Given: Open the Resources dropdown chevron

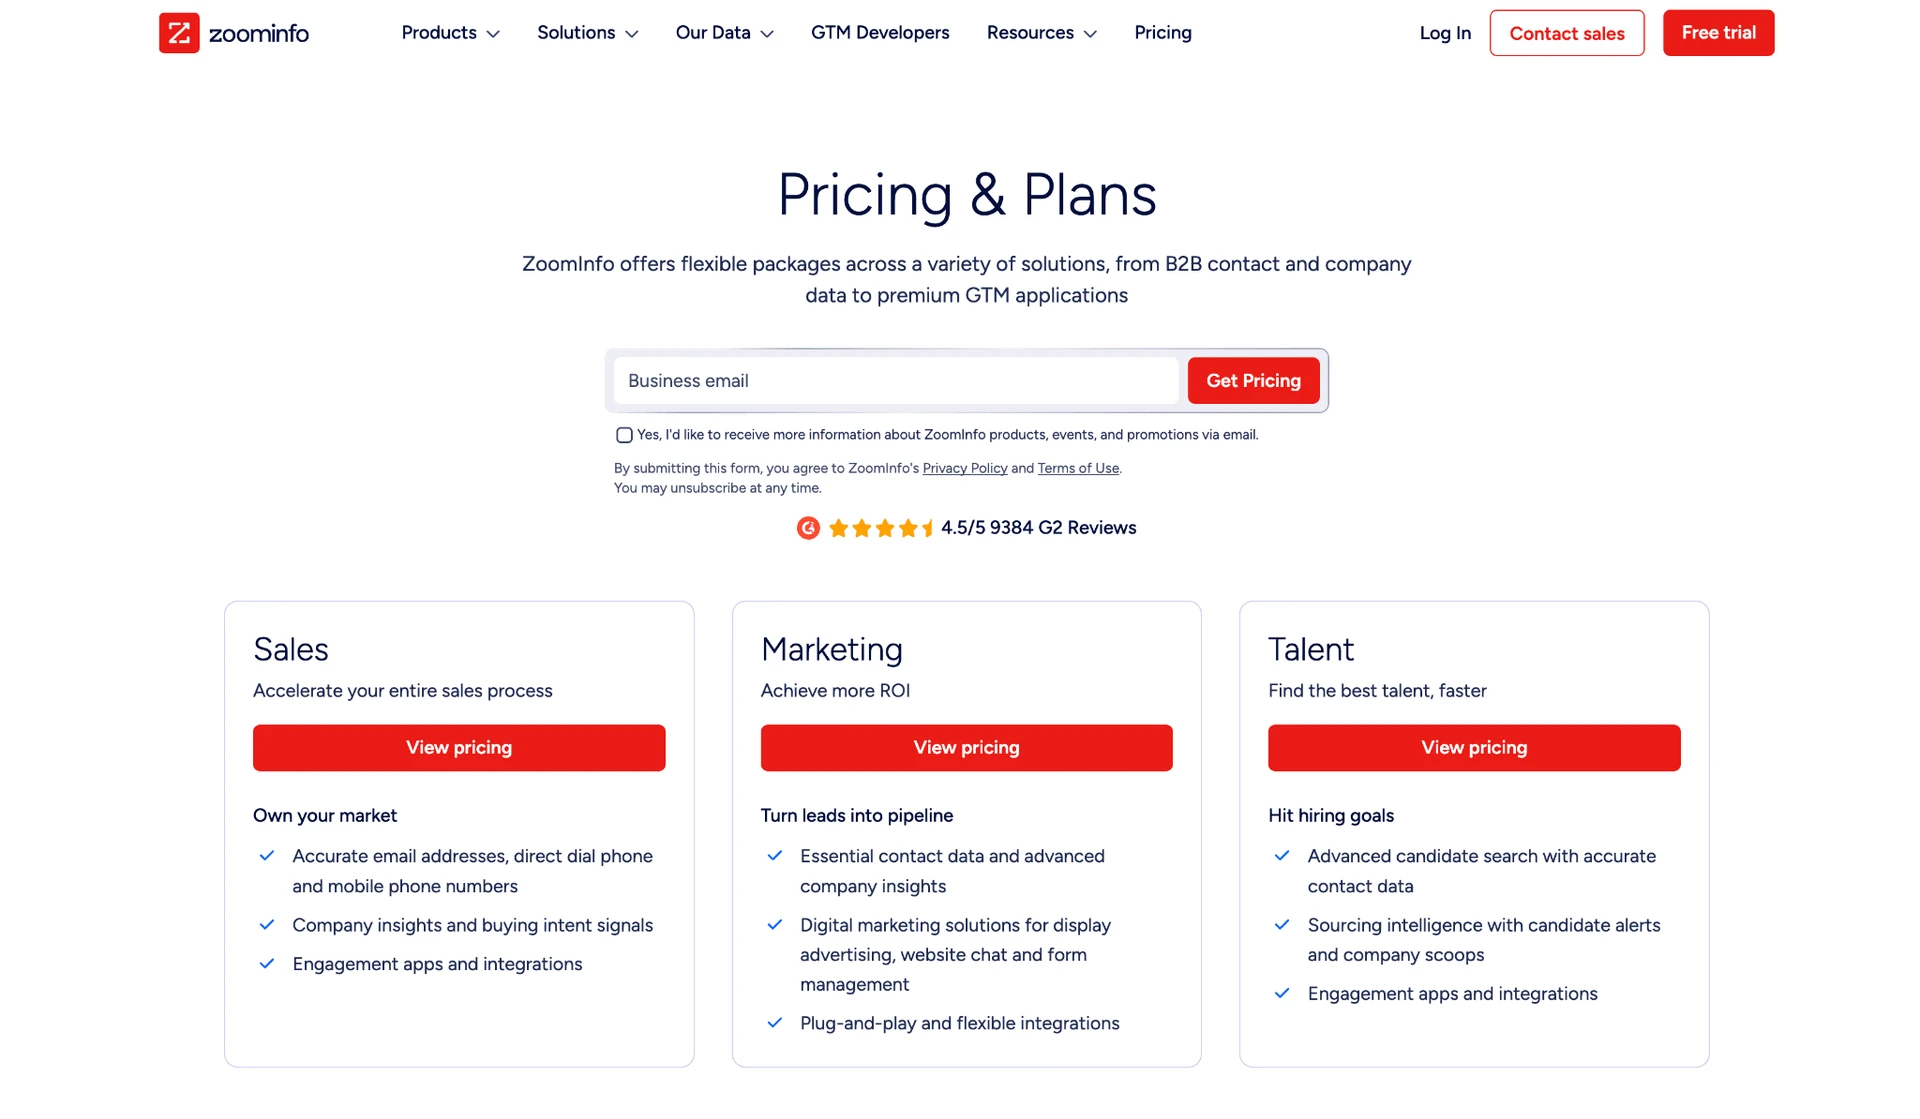Looking at the screenshot, I should pos(1090,34).
